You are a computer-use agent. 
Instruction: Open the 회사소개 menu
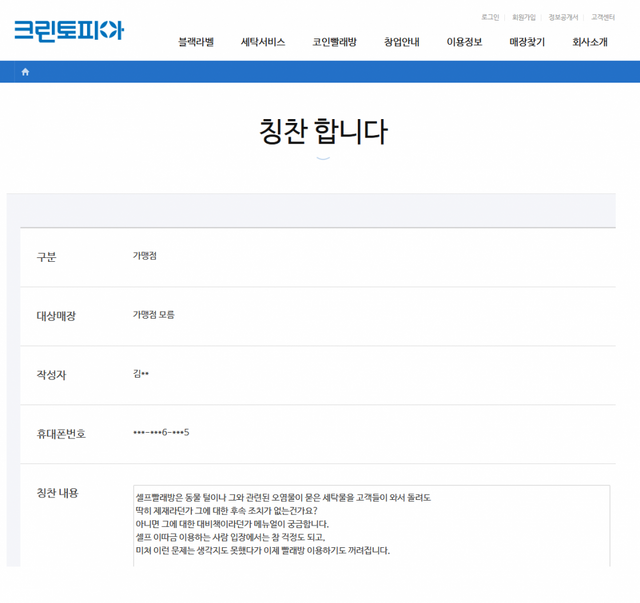click(x=590, y=42)
